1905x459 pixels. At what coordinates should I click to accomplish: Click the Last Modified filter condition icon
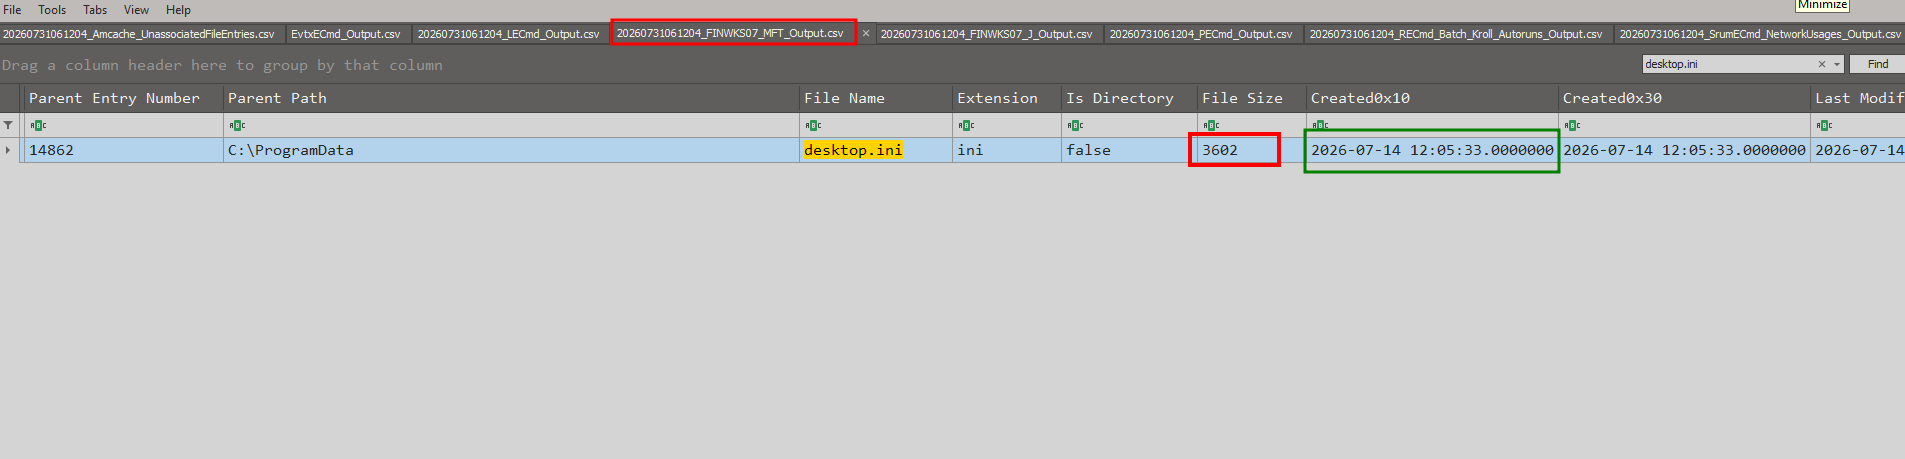[x=1824, y=125]
